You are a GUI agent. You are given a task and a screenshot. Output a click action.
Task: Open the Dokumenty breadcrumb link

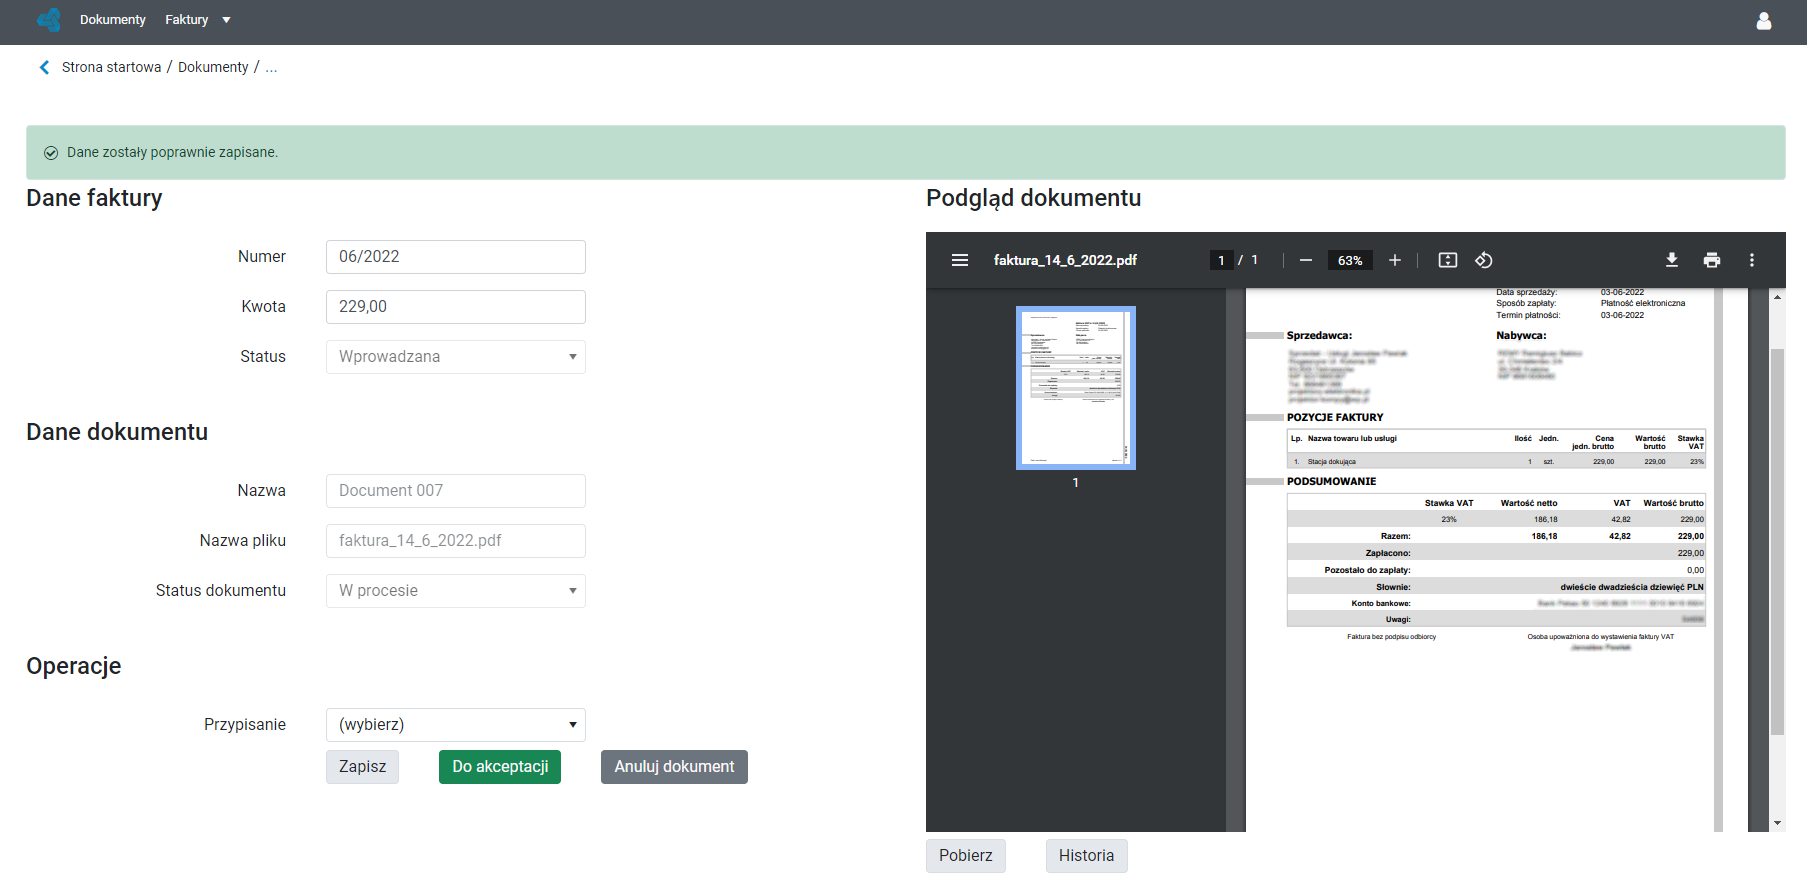213,67
